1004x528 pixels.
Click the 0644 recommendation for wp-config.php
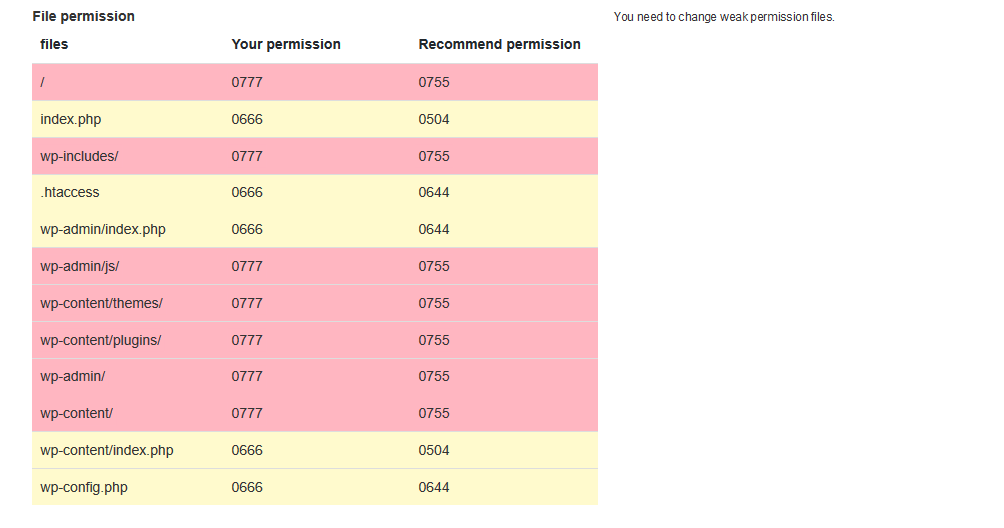(434, 487)
